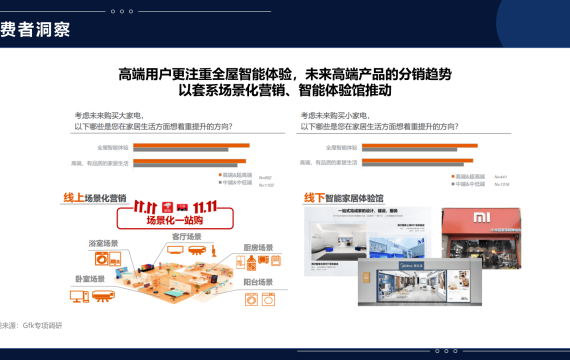Click the 场景化一站购 banner text
This screenshot has height=360, width=570.
click(175, 220)
